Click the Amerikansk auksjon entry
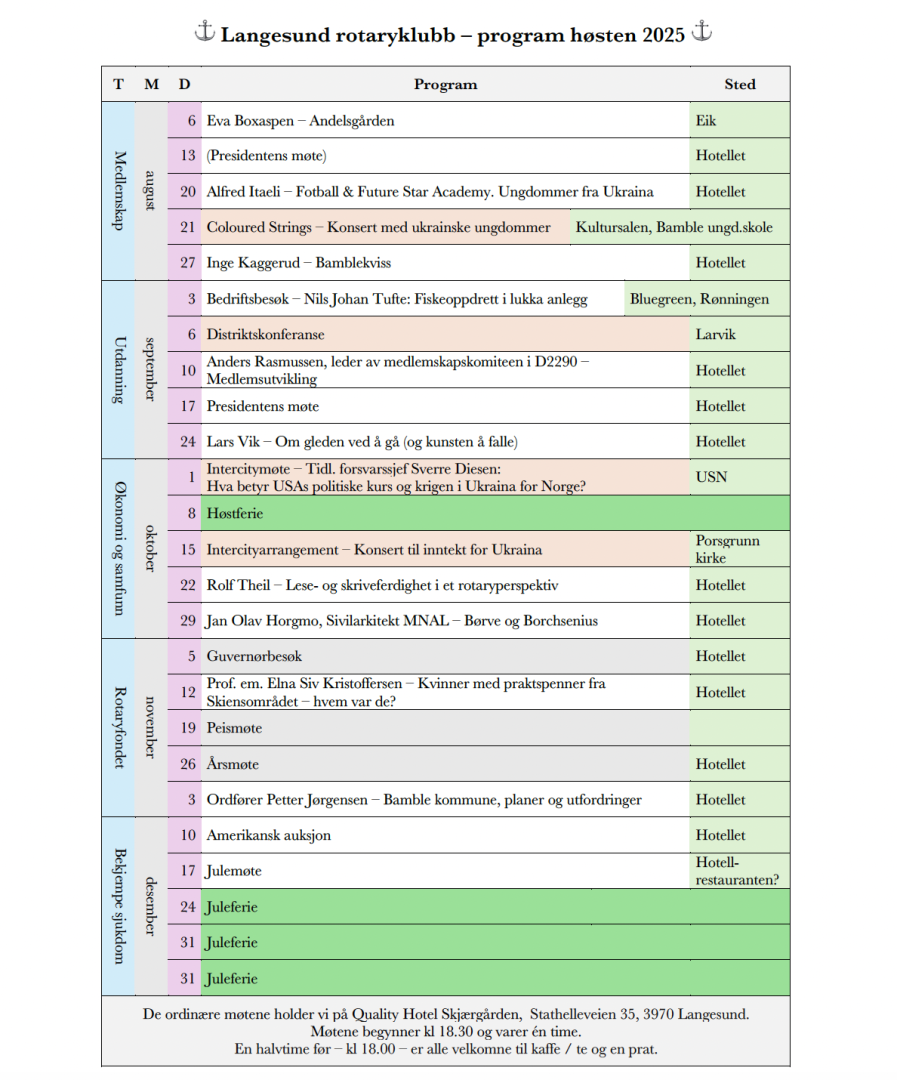The height and width of the screenshot is (1080, 897). [x=268, y=836]
